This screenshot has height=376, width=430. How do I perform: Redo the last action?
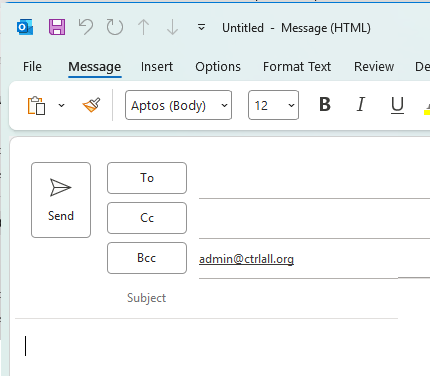[x=115, y=27]
